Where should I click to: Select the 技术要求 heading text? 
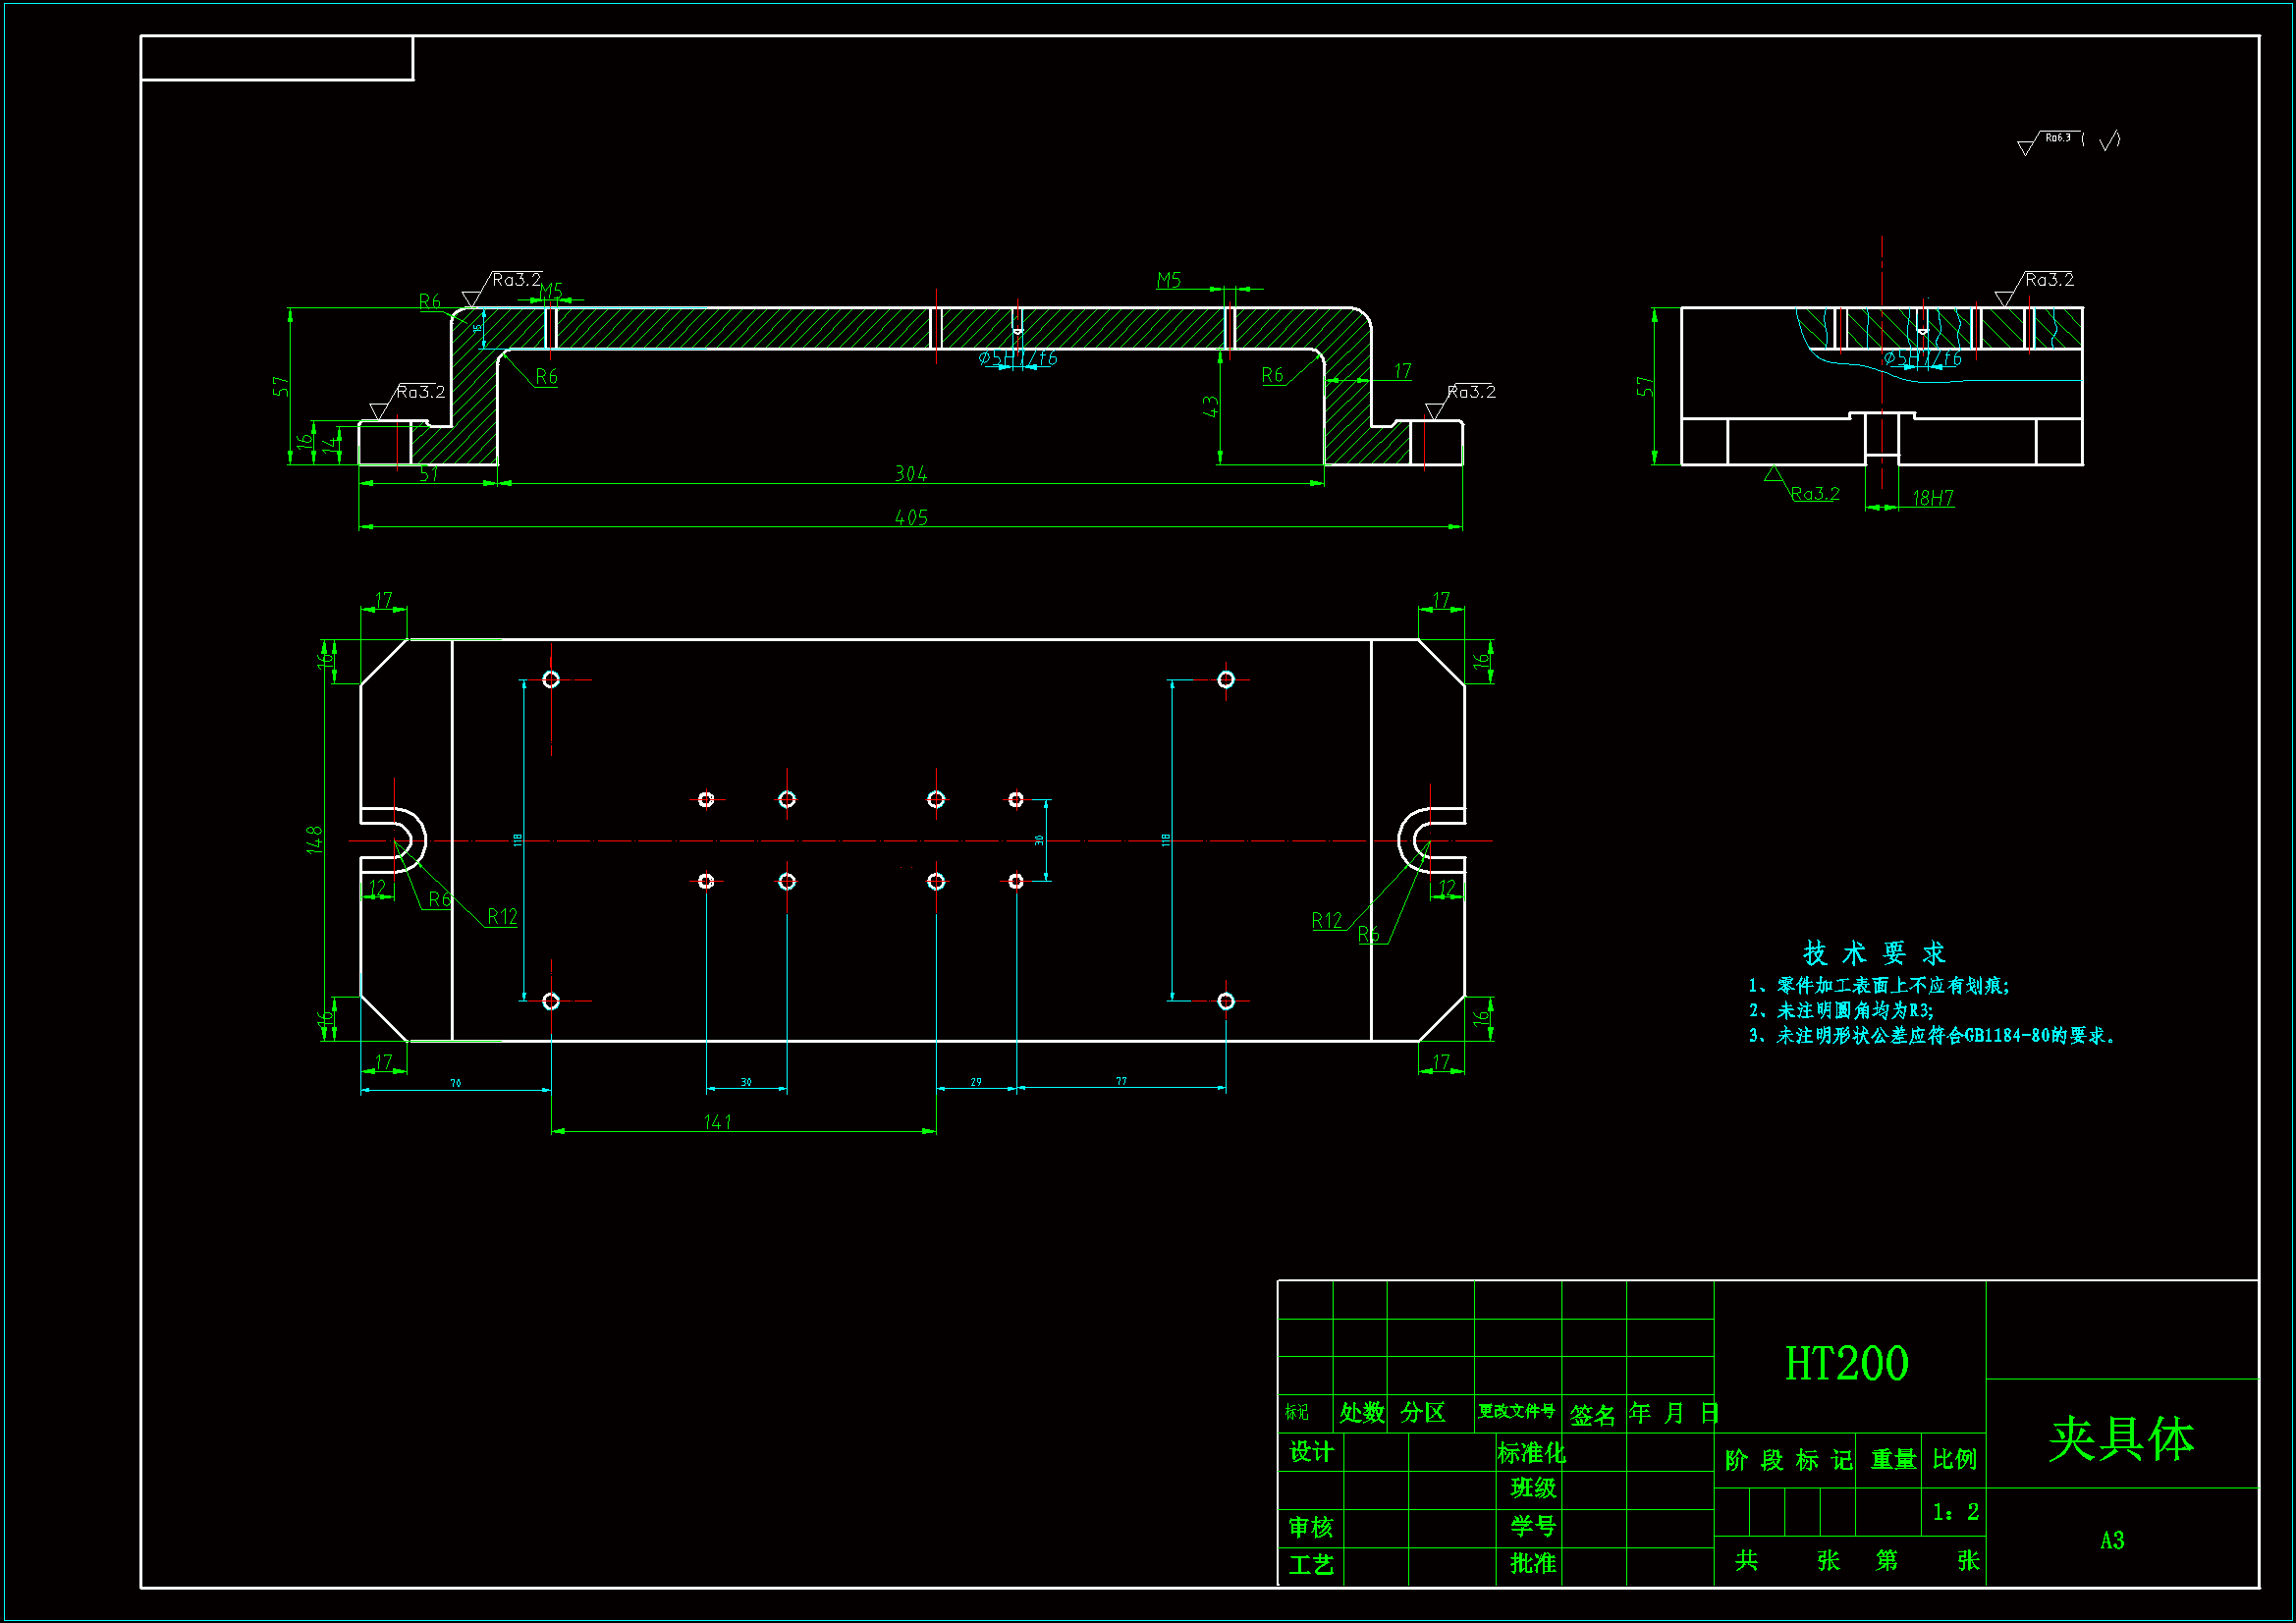tap(1873, 952)
